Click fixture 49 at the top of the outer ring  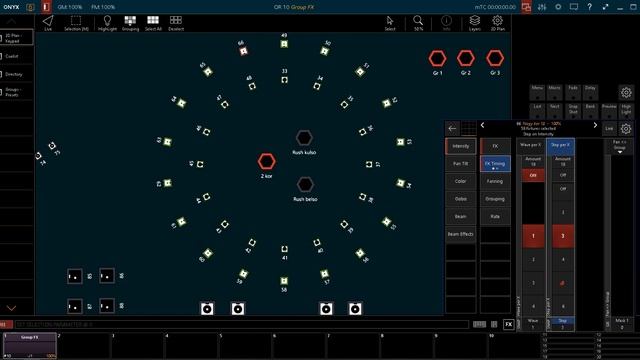[284, 44]
